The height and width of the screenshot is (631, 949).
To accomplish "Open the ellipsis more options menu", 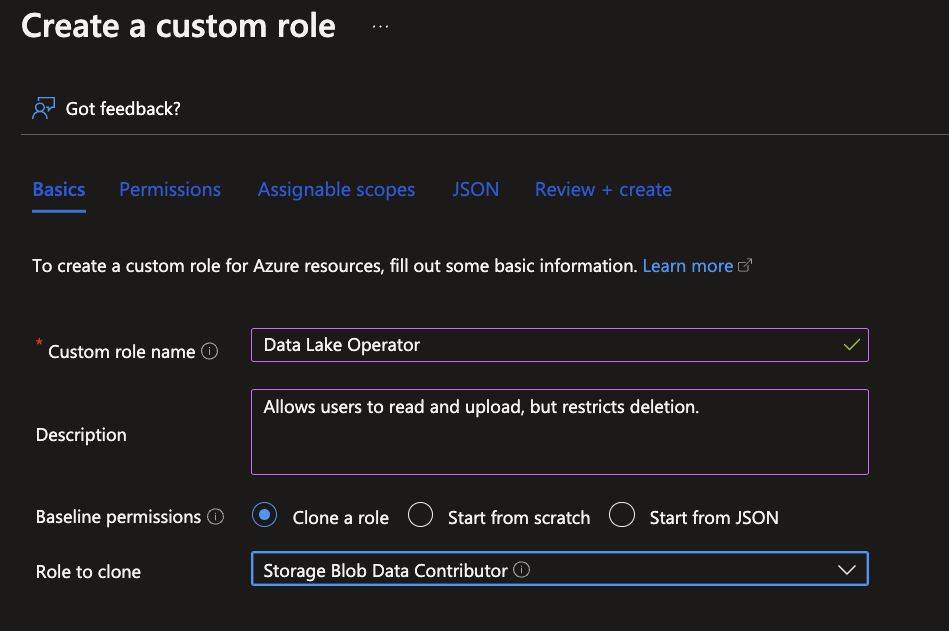I will pyautogui.click(x=380, y=27).
